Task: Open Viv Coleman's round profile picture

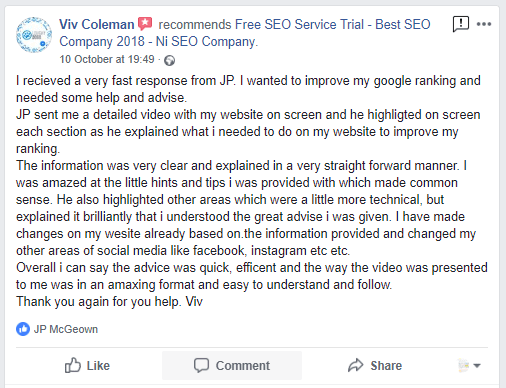Action: [x=34, y=35]
